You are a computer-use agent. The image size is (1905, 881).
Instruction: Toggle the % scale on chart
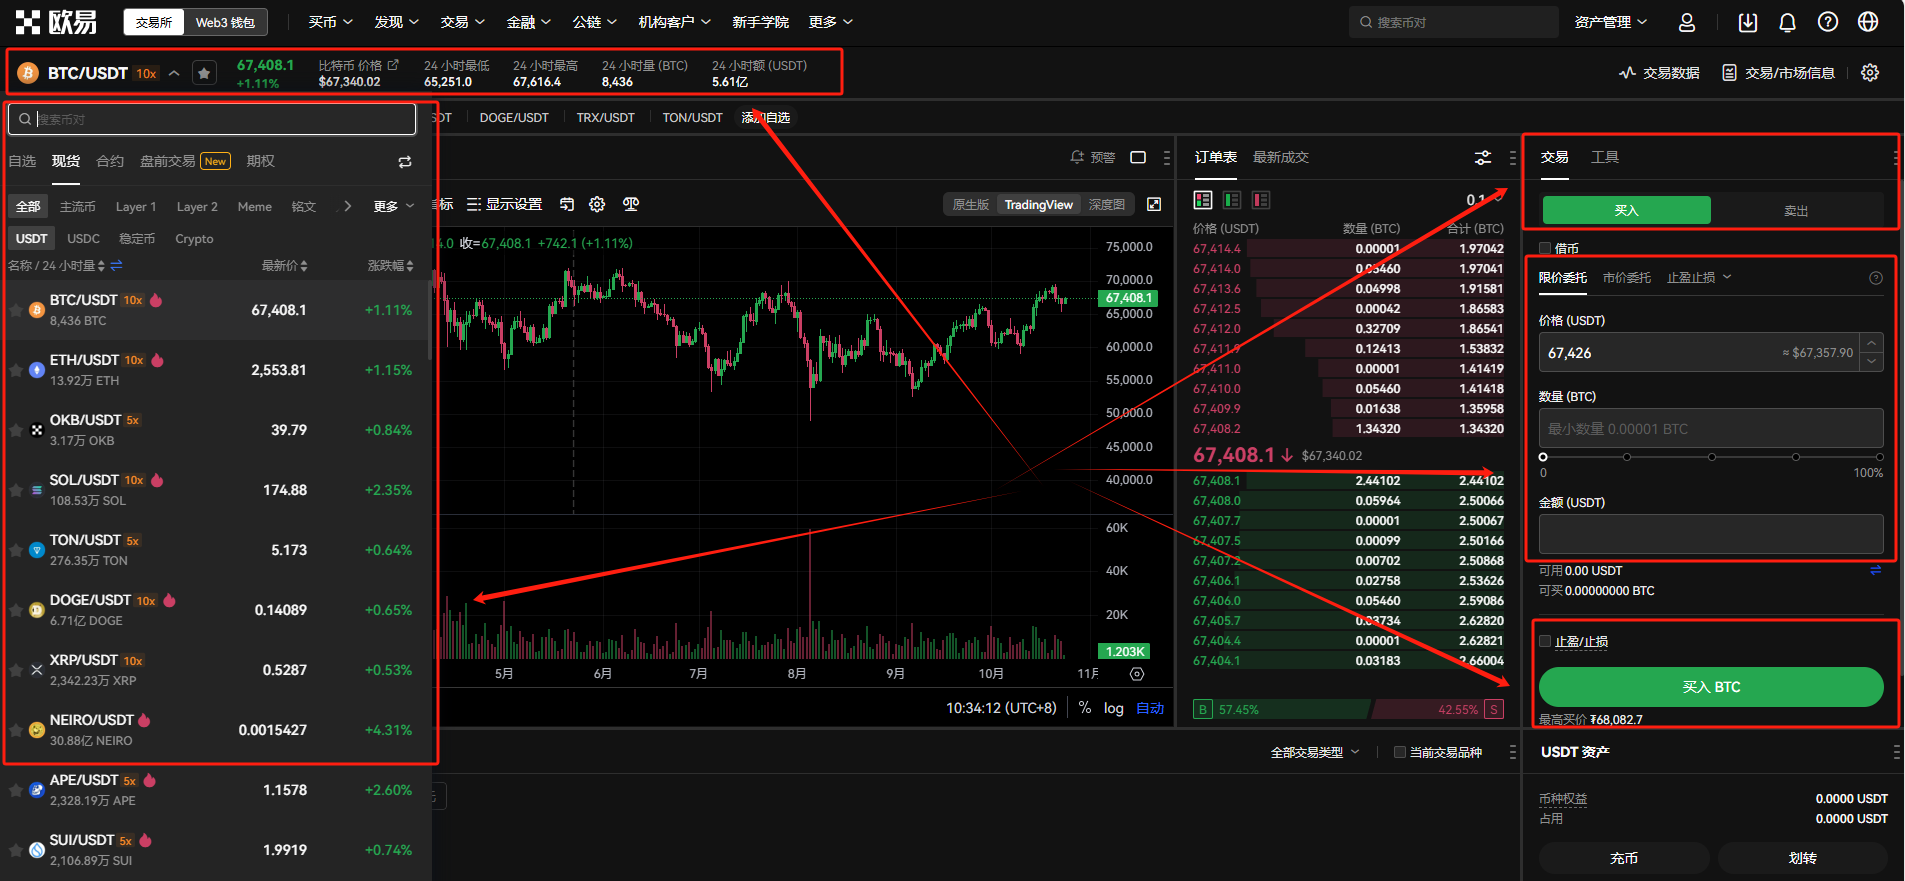[1085, 708]
